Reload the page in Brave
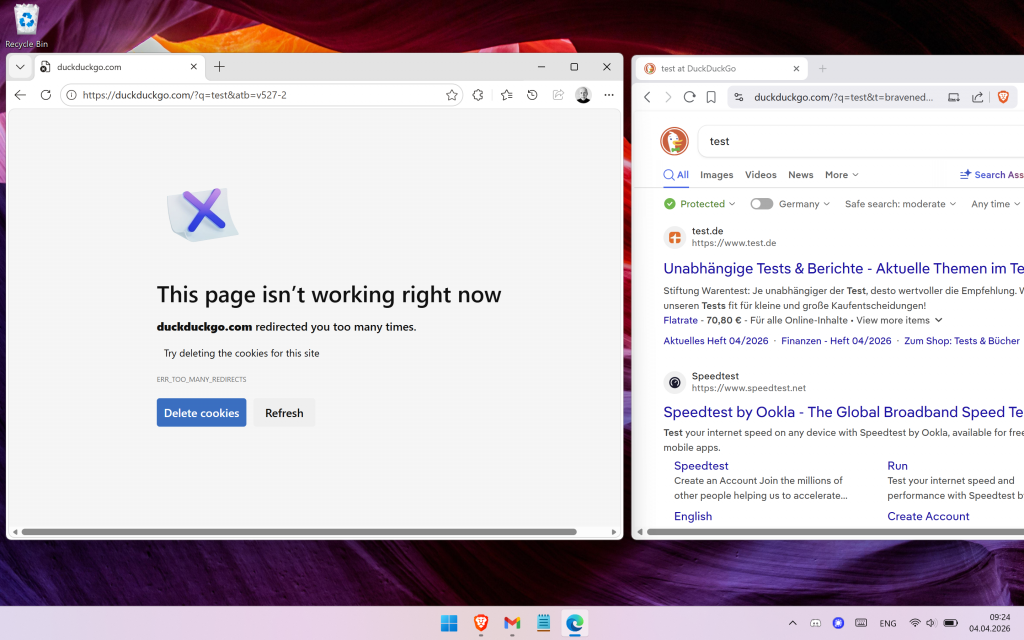The image size is (1024, 640). click(x=689, y=97)
